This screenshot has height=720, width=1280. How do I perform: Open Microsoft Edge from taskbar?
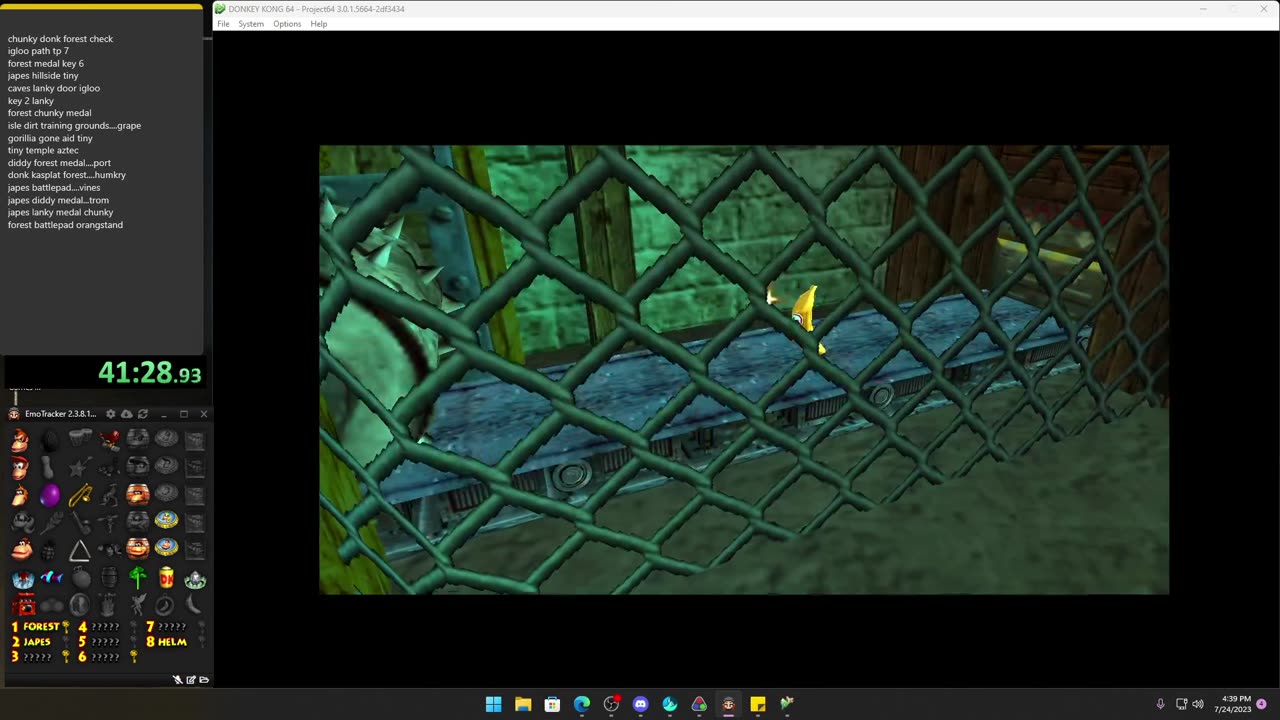[581, 704]
